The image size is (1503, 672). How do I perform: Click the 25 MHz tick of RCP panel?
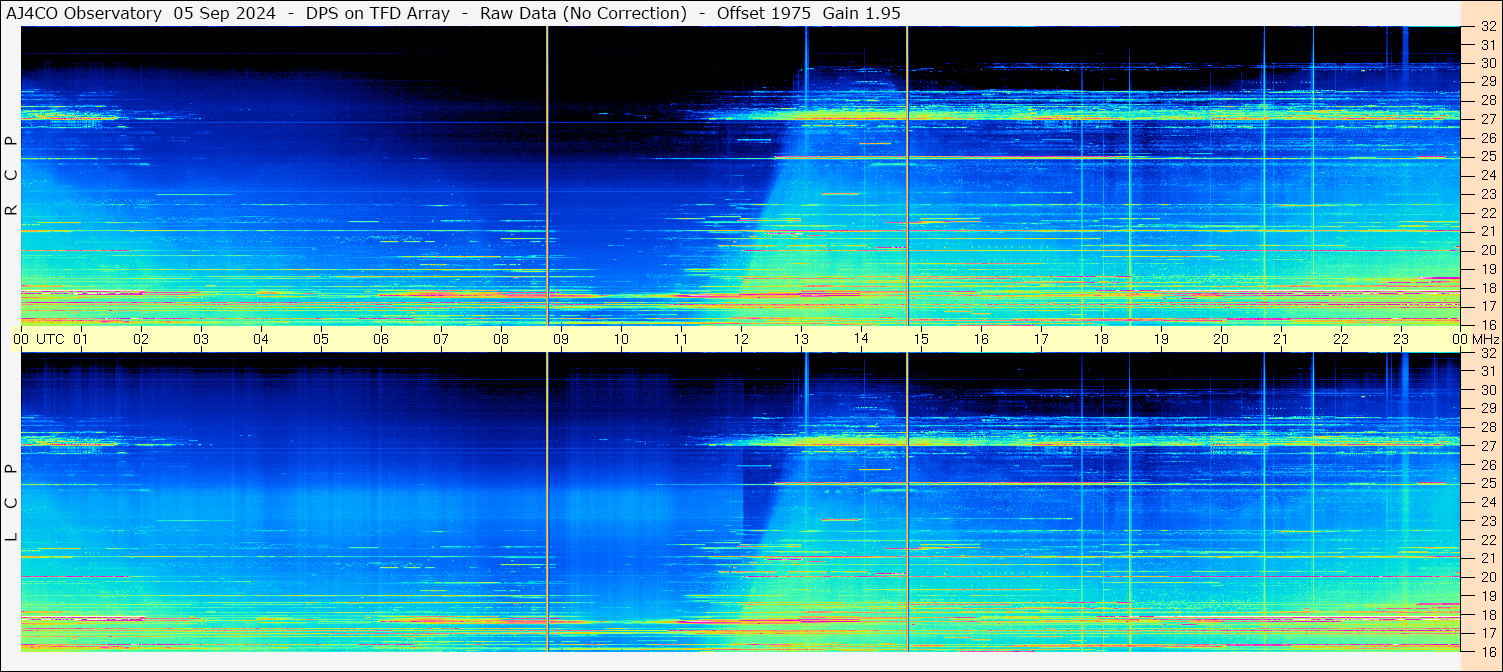(1487, 157)
